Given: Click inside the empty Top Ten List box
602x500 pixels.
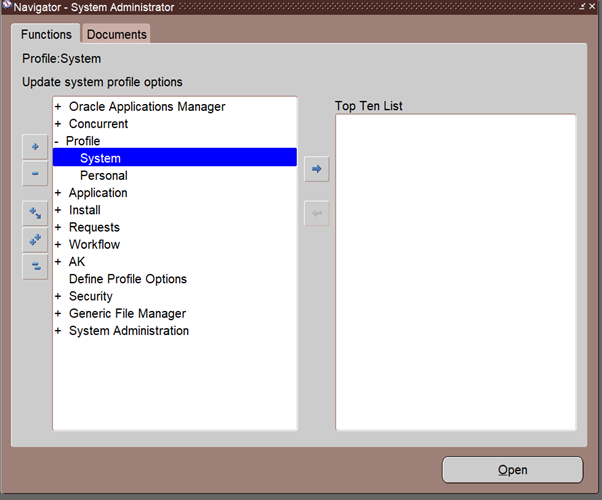Looking at the screenshot, I should tap(455, 270).
